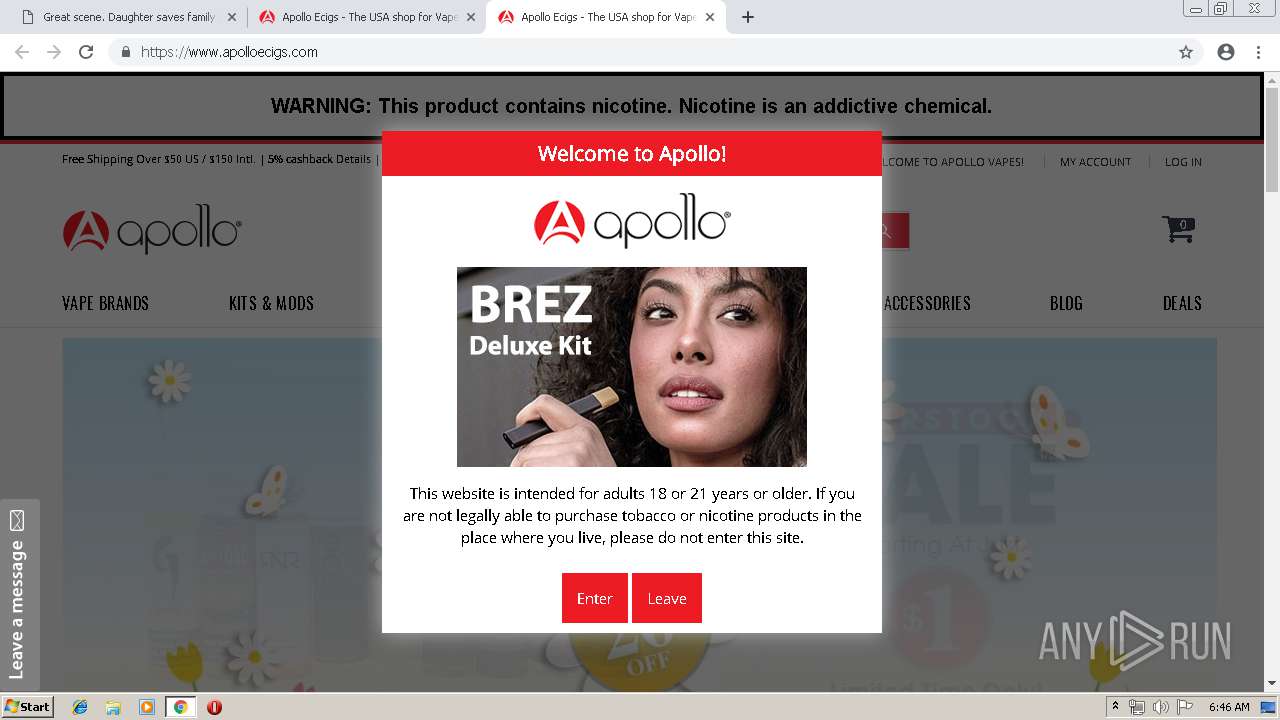
Task: Open the DEALS menu item
Action: pyautogui.click(x=1182, y=303)
